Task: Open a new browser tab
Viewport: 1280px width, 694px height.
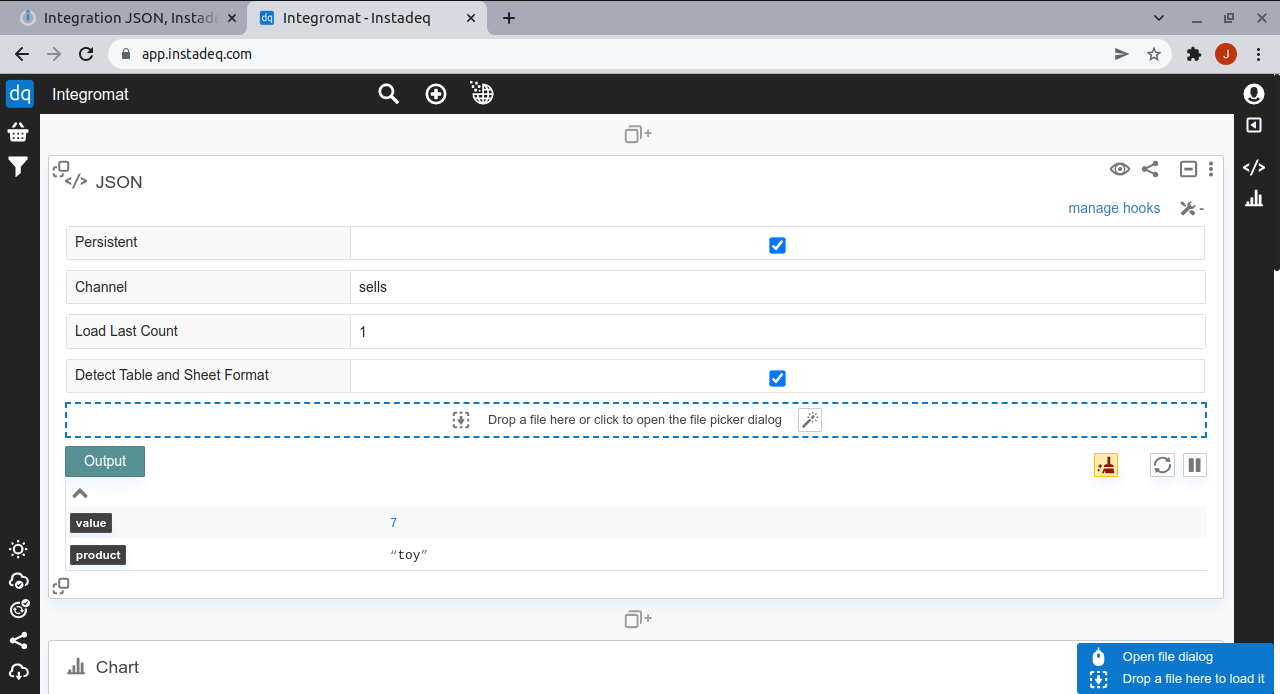Action: (x=509, y=18)
